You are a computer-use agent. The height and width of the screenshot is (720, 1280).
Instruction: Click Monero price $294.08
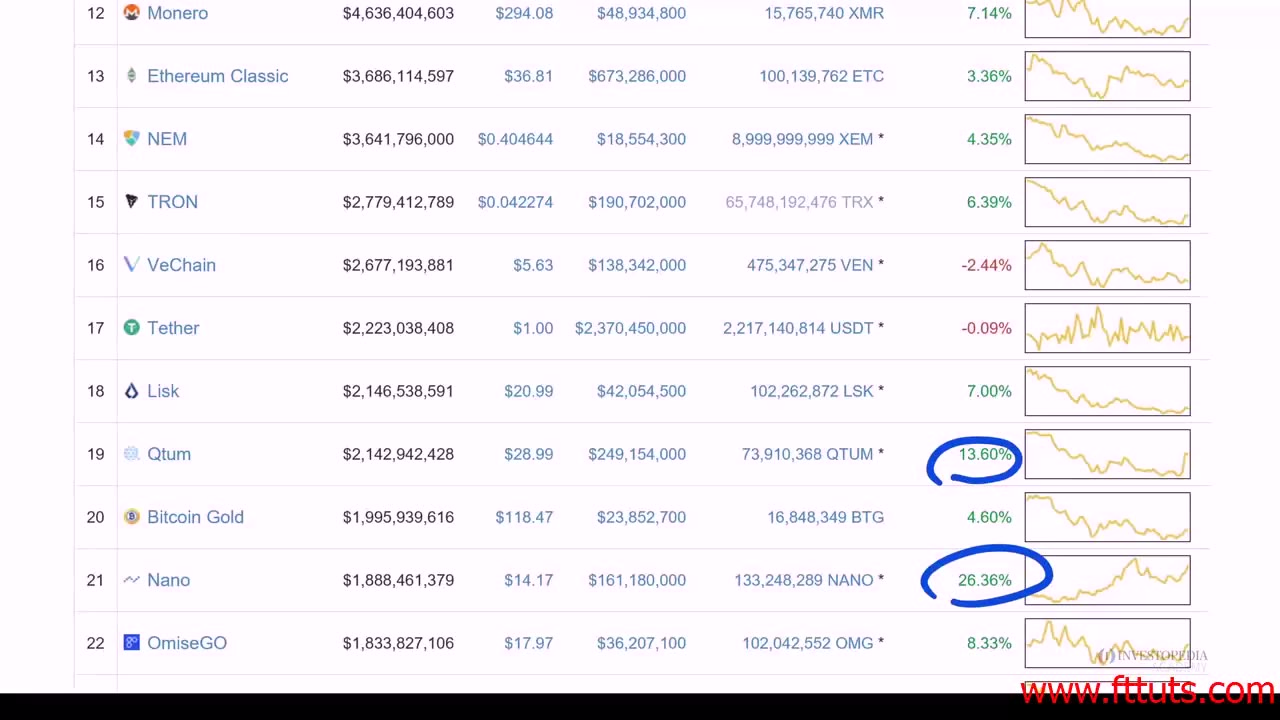coord(524,13)
